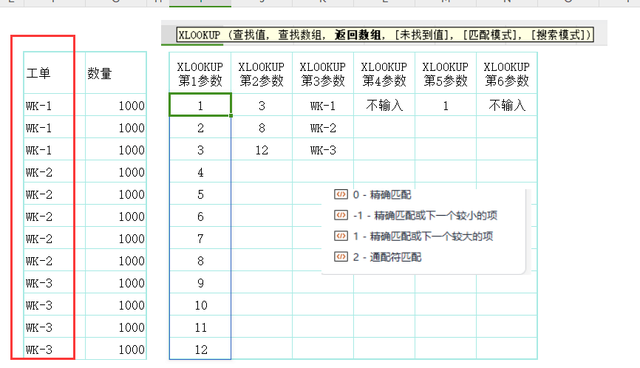
Task: Click the code icon beside '-1' match option
Action: (x=341, y=215)
